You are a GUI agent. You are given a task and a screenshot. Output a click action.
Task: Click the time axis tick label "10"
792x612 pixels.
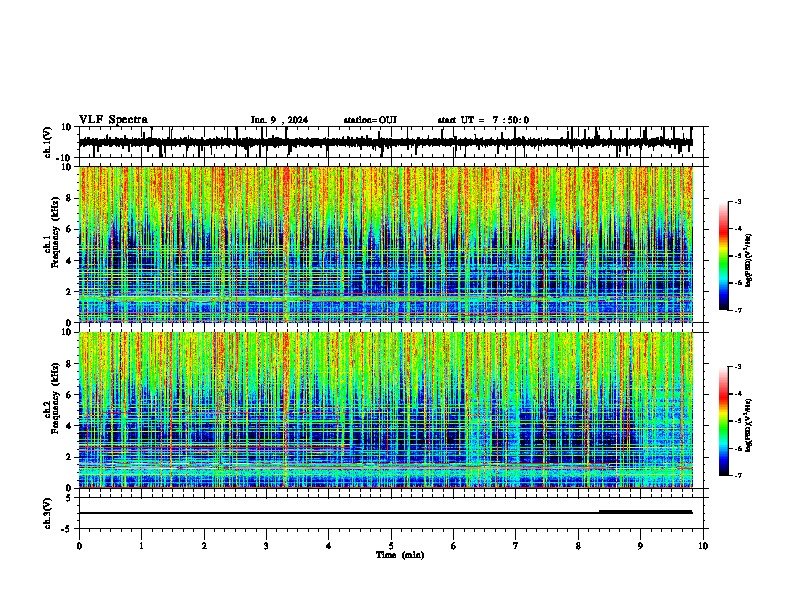tap(703, 546)
